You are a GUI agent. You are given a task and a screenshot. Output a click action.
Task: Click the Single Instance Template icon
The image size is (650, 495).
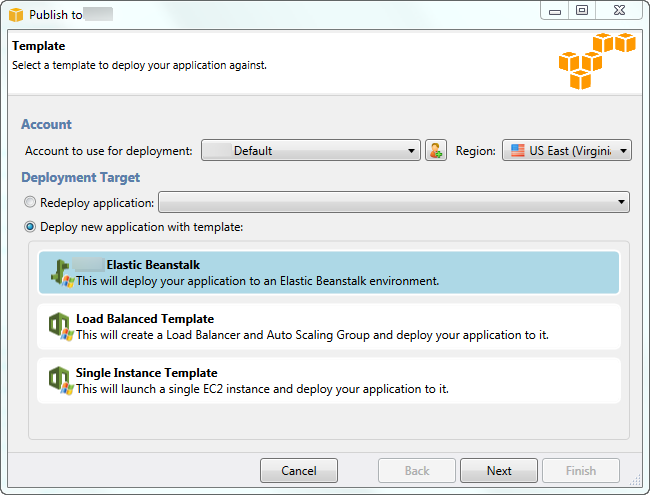tap(59, 380)
